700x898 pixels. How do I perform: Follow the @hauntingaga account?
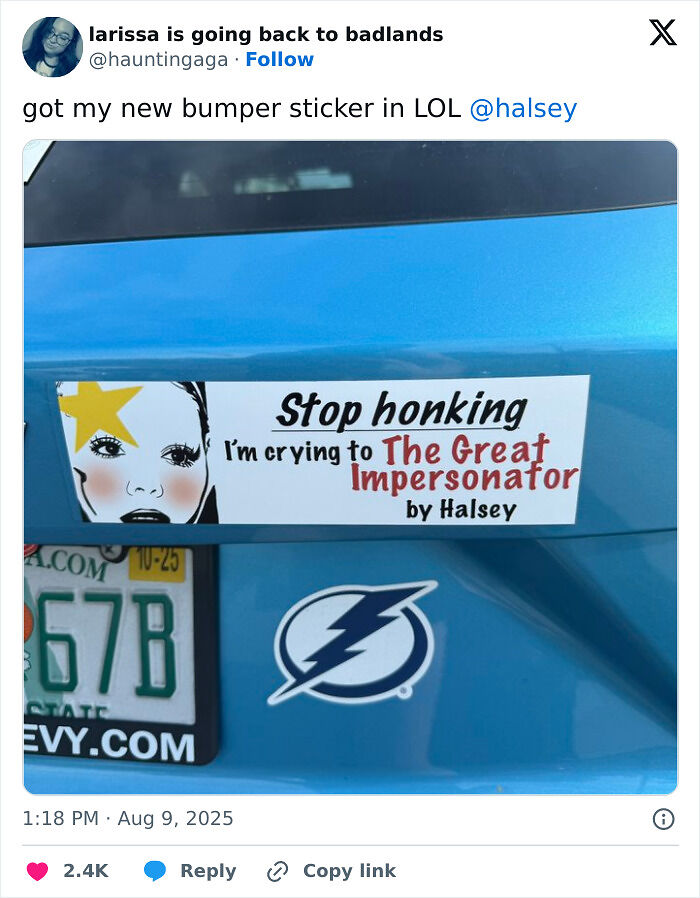tap(280, 60)
